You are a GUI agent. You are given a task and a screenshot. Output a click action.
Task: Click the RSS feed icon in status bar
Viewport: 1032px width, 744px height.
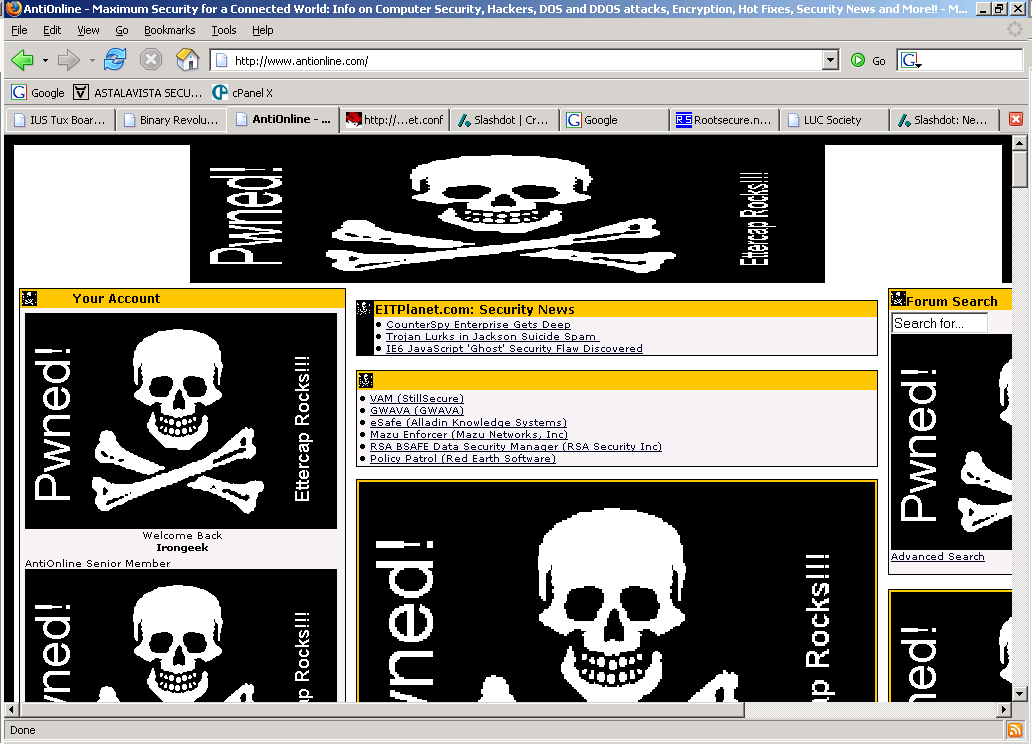(x=1015, y=730)
